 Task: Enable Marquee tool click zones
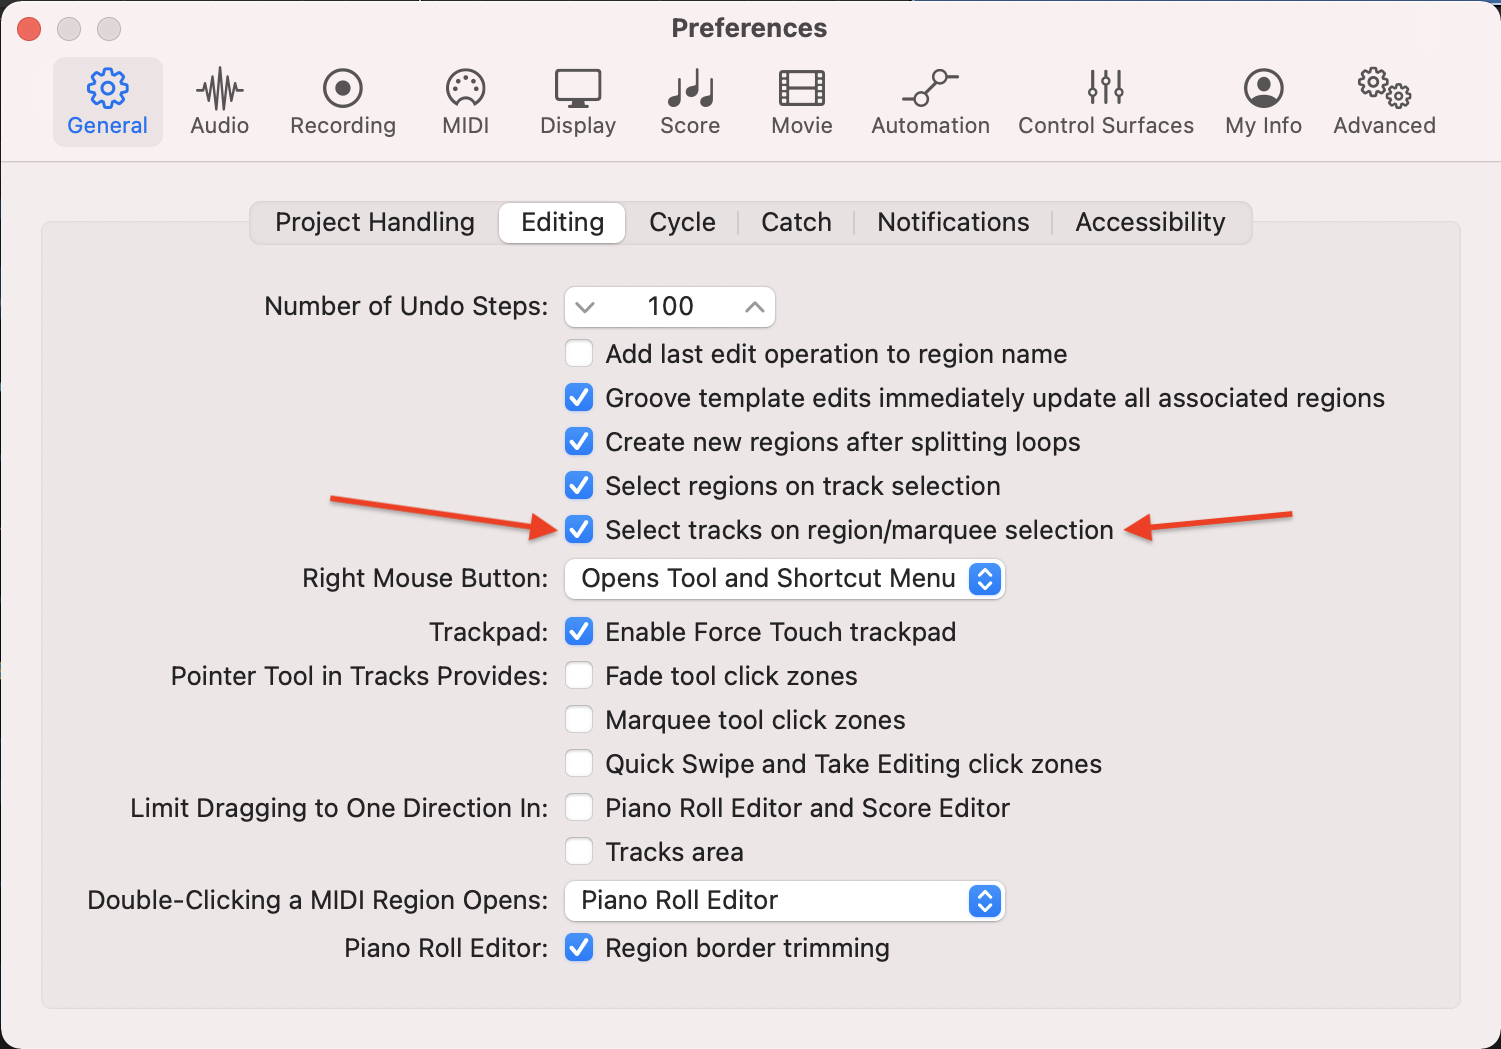point(579,720)
